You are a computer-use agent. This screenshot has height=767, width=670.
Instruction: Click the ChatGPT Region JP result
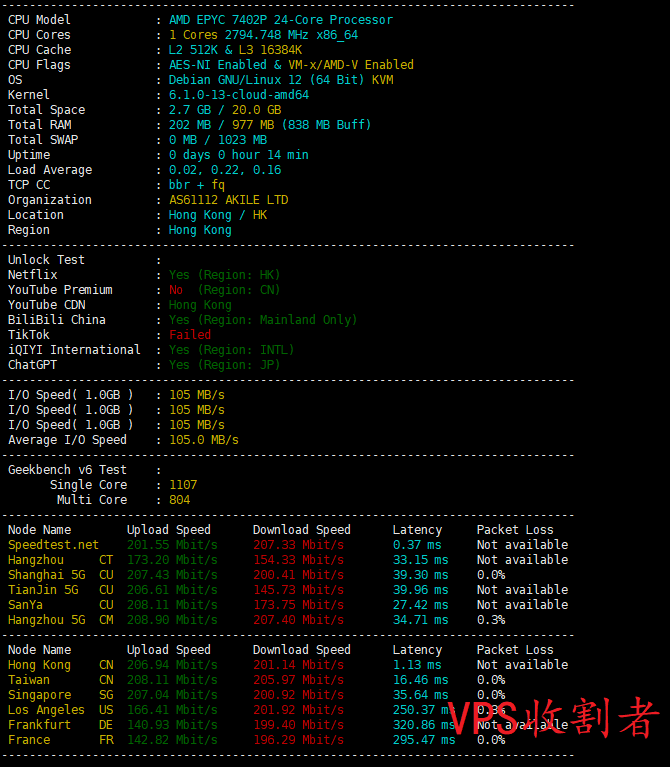[x=224, y=365]
